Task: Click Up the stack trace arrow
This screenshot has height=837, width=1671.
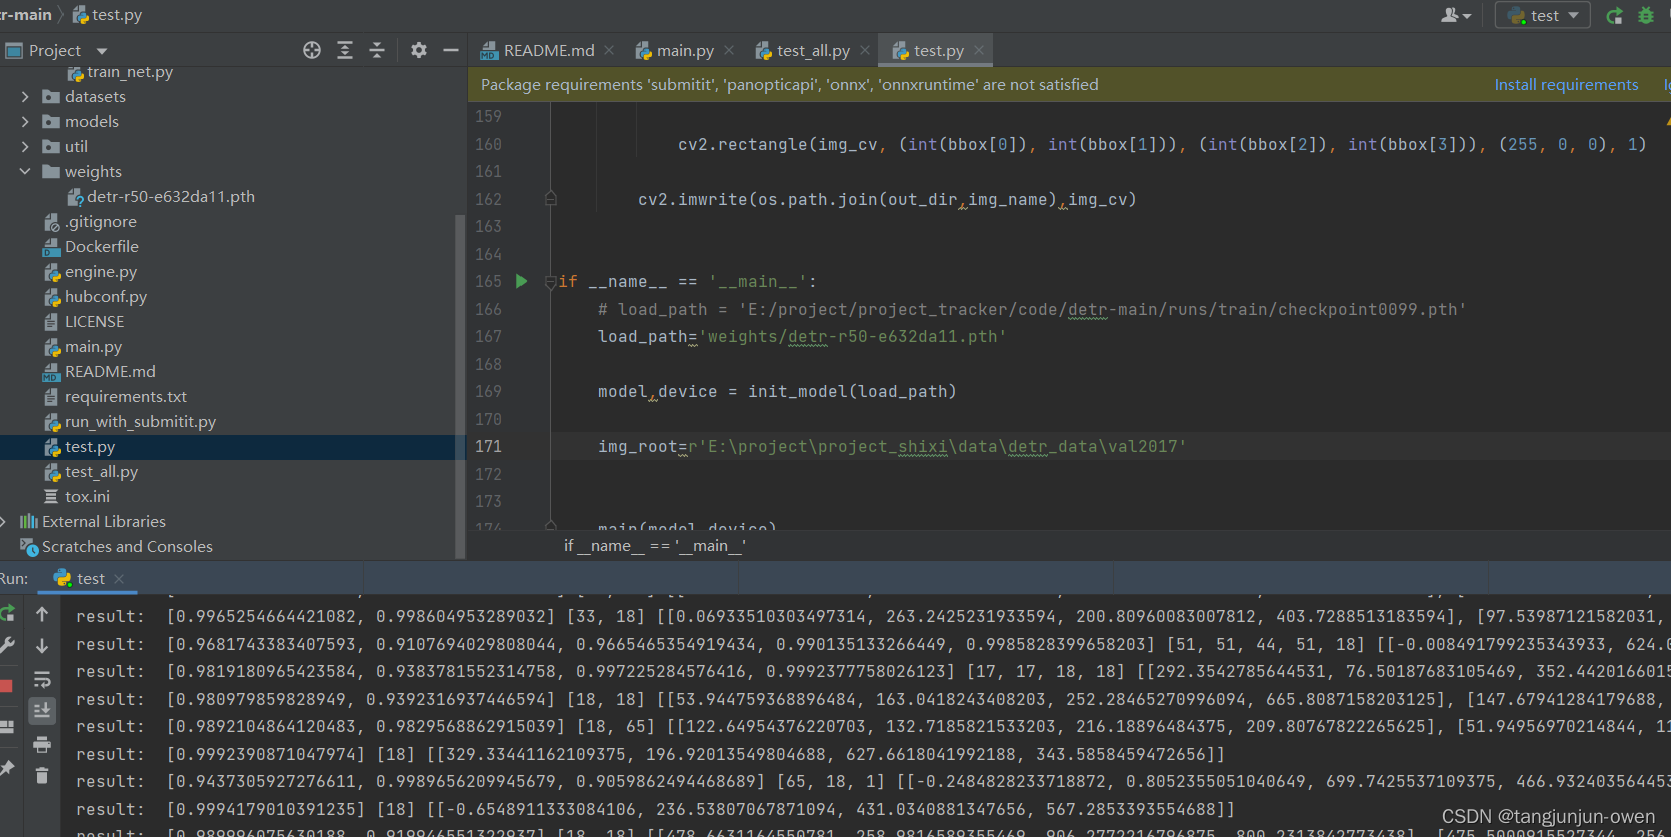Action: [x=42, y=613]
